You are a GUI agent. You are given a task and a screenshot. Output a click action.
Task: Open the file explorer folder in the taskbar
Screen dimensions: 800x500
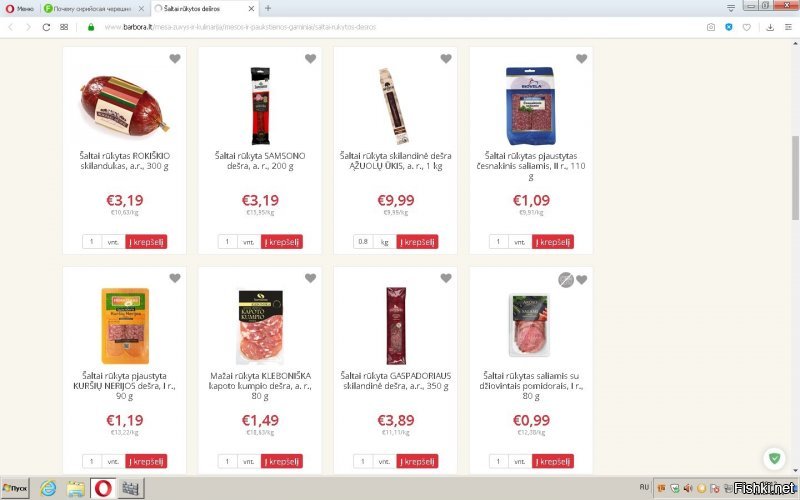tap(76, 488)
